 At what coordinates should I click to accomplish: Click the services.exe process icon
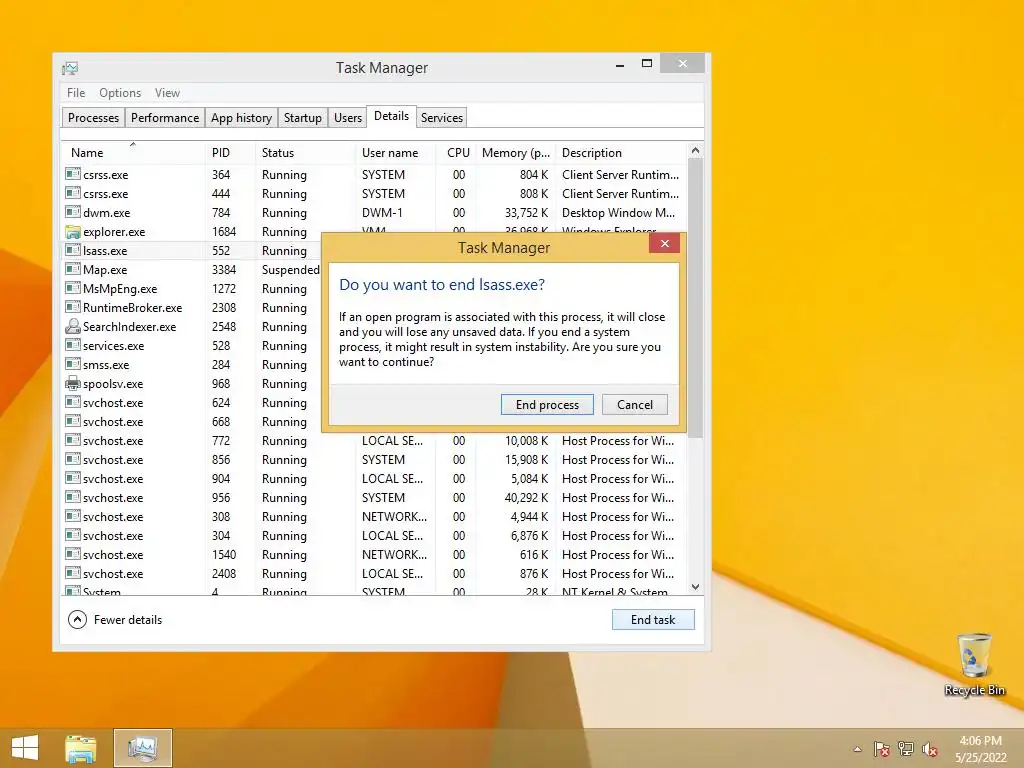[x=72, y=345]
